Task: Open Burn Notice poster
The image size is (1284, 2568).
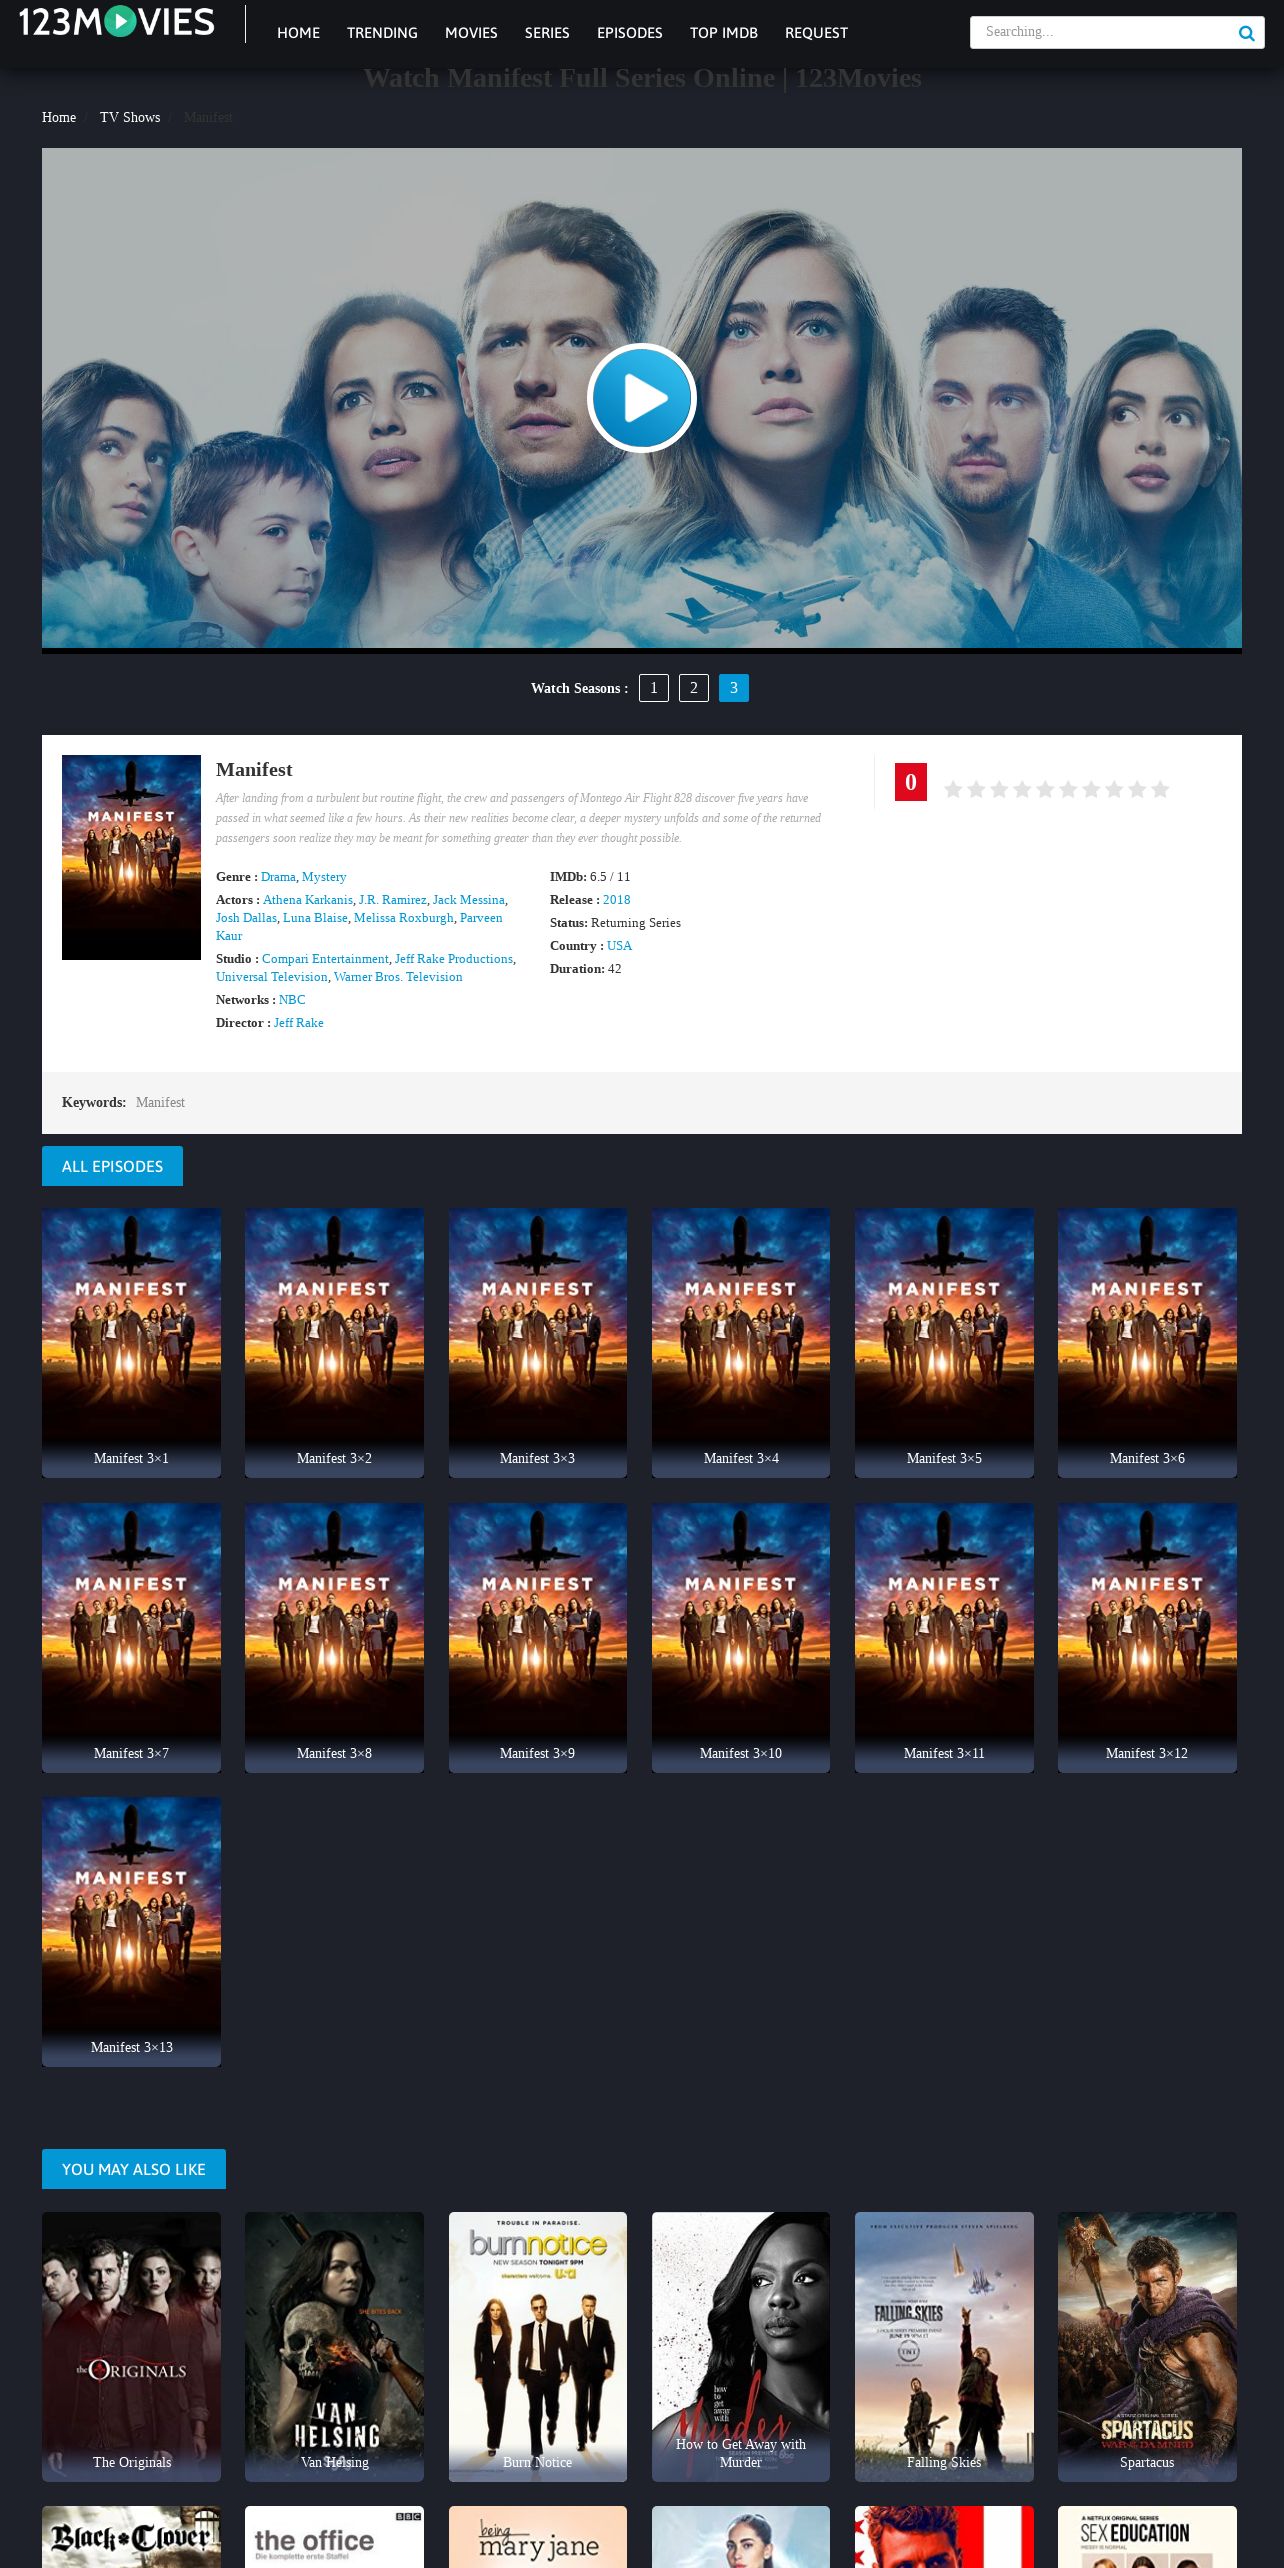Action: point(538,2346)
